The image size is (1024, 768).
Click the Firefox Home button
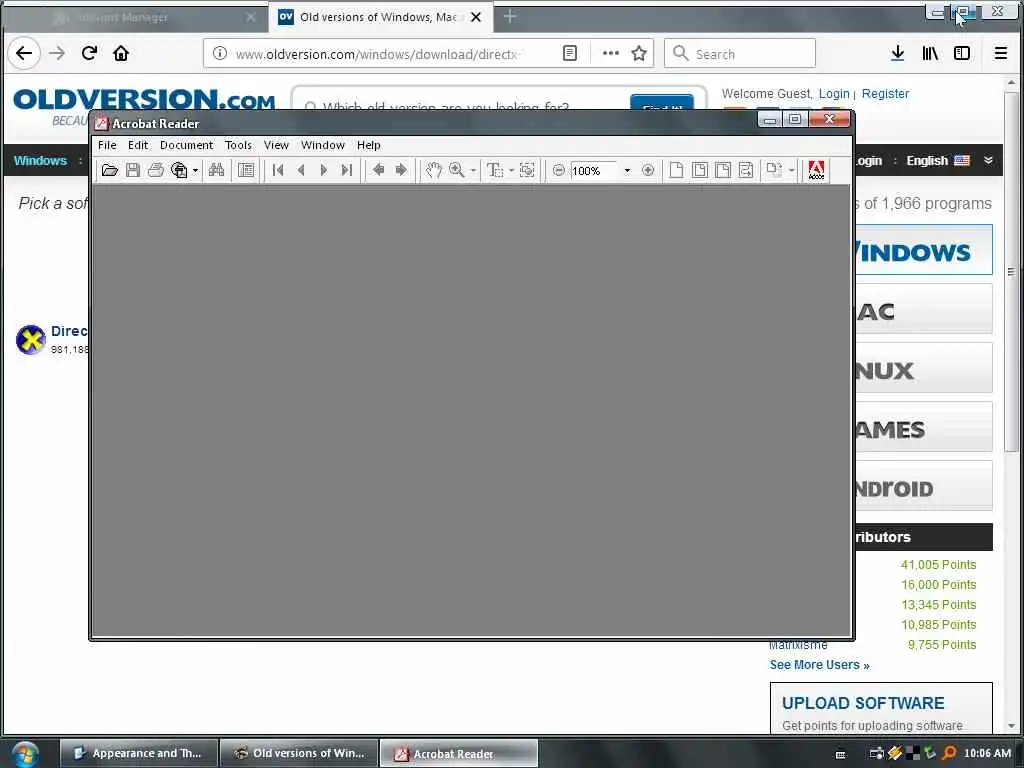click(x=121, y=54)
